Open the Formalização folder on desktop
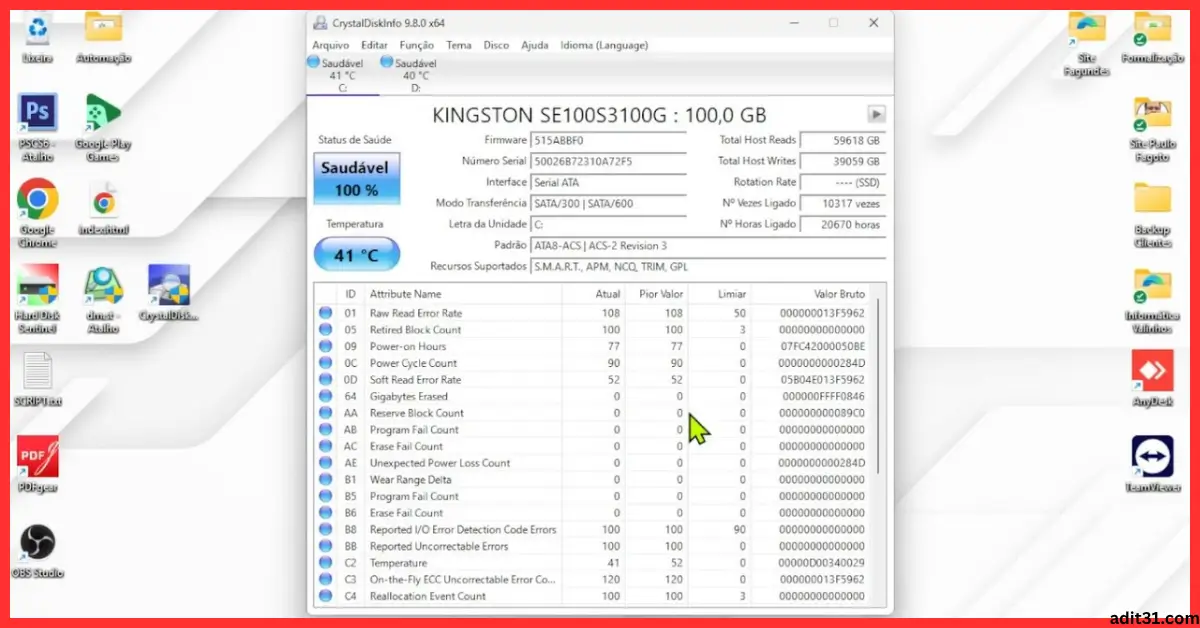Screen dimensions: 1200x628 coord(1152,37)
